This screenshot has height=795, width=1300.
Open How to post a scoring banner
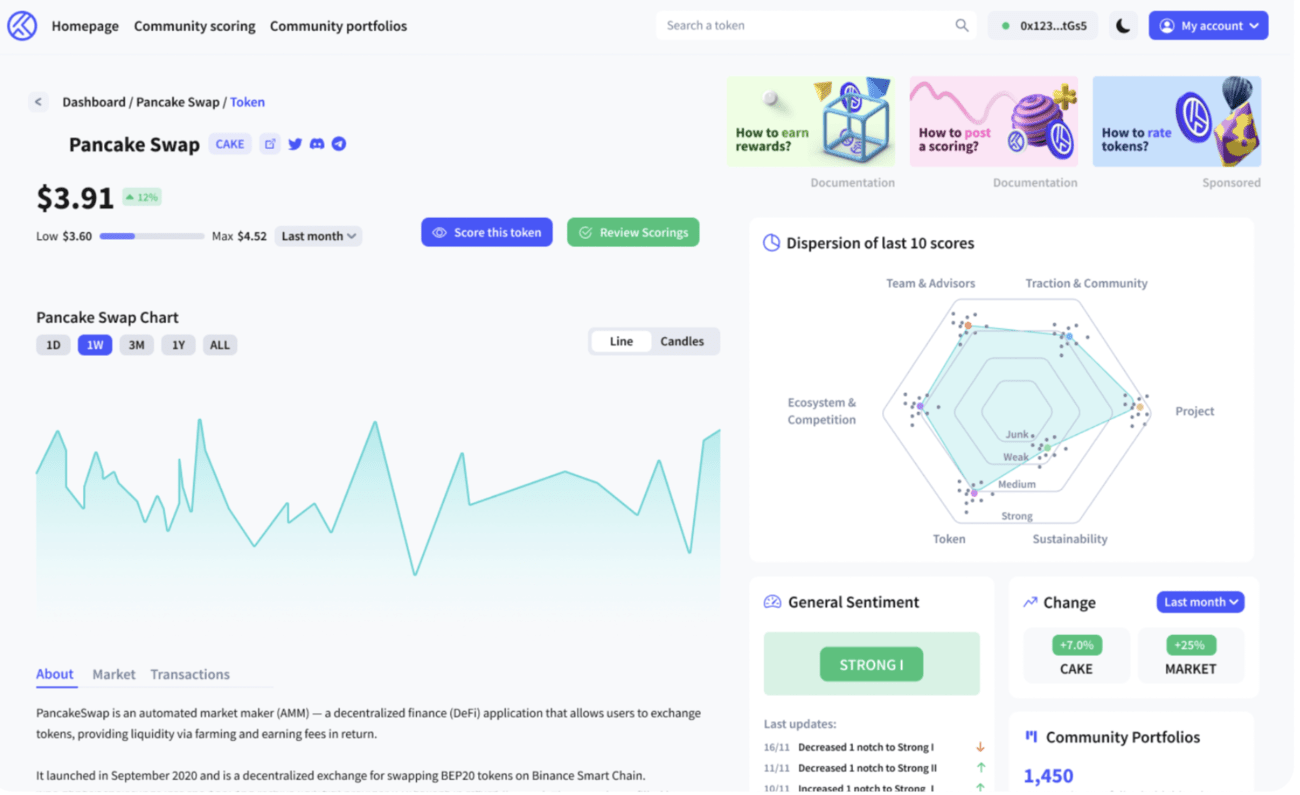(994, 122)
